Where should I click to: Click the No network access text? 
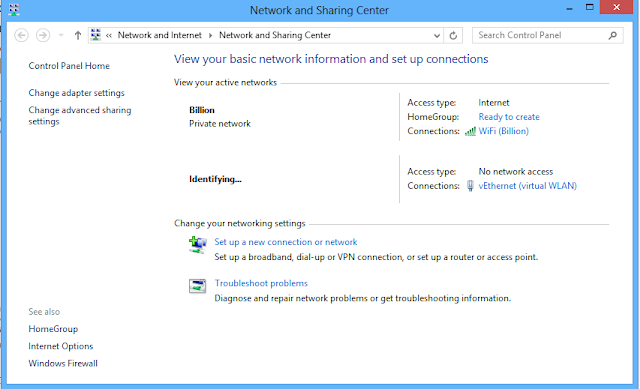tap(516, 172)
